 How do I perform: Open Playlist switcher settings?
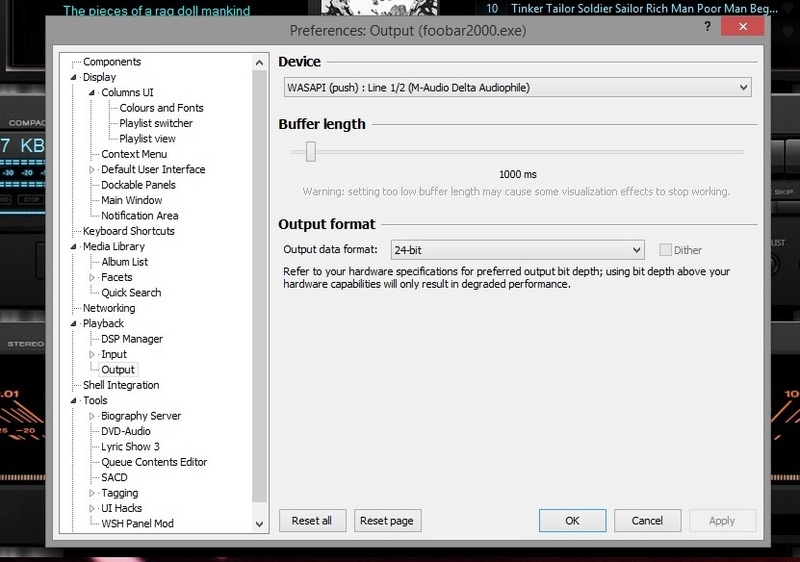(x=156, y=123)
